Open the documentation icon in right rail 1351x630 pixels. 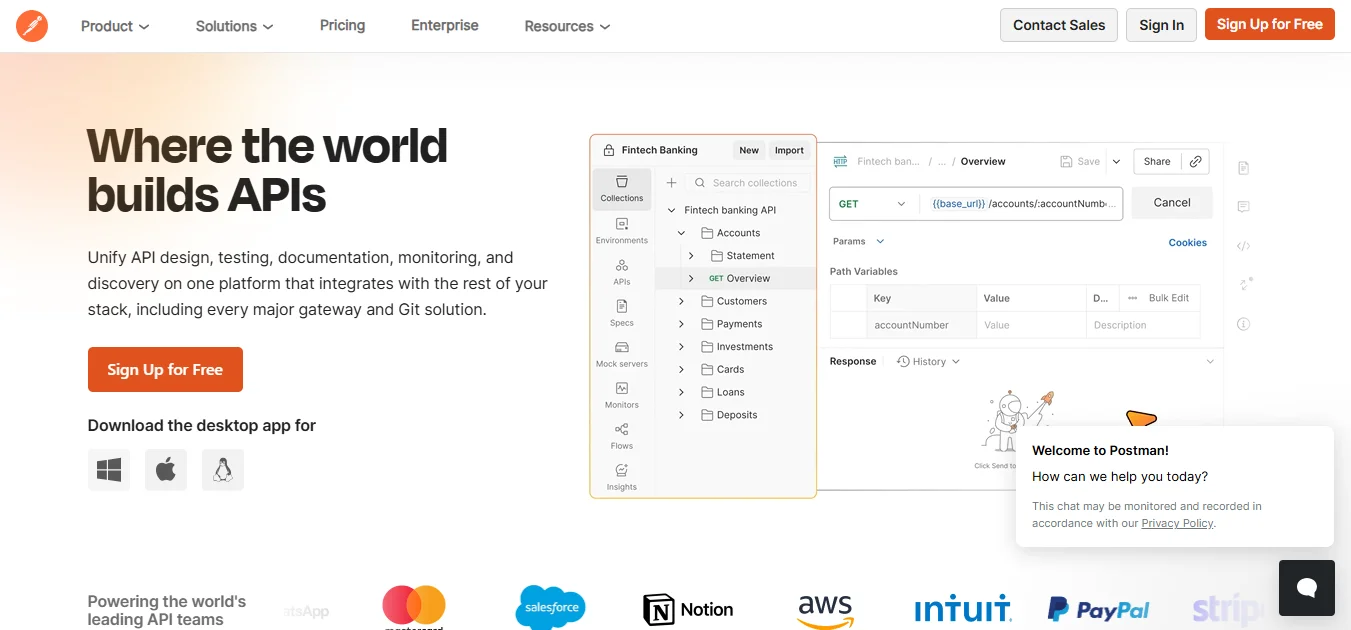tap(1244, 168)
